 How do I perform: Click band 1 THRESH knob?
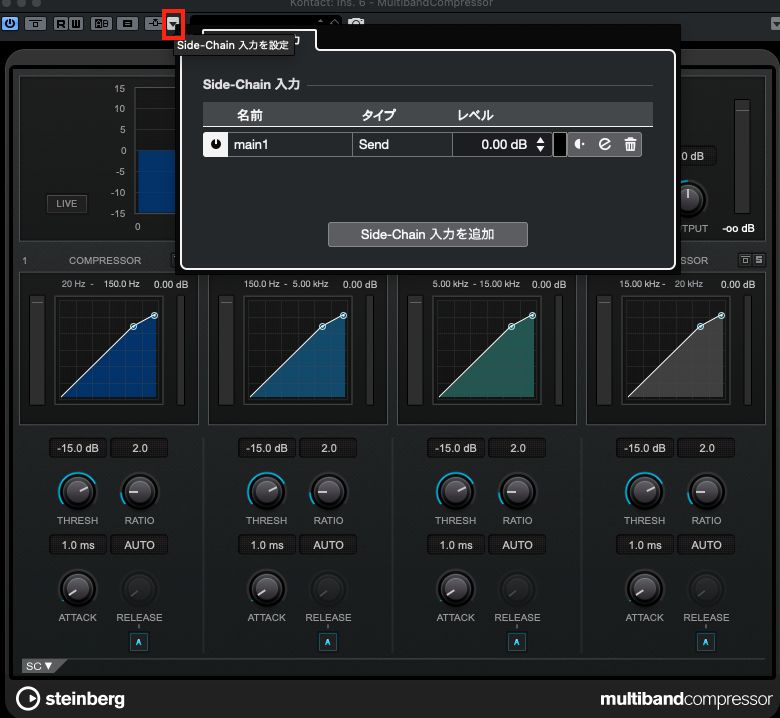(x=78, y=492)
